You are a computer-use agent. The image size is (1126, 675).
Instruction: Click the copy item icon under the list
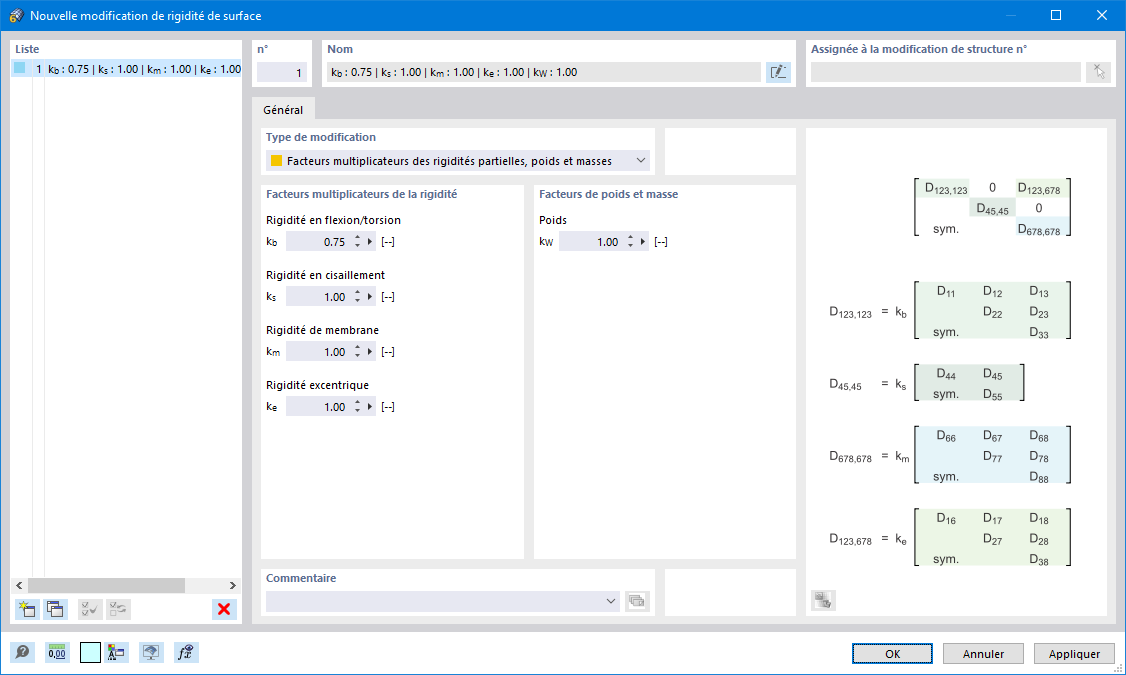click(55, 610)
